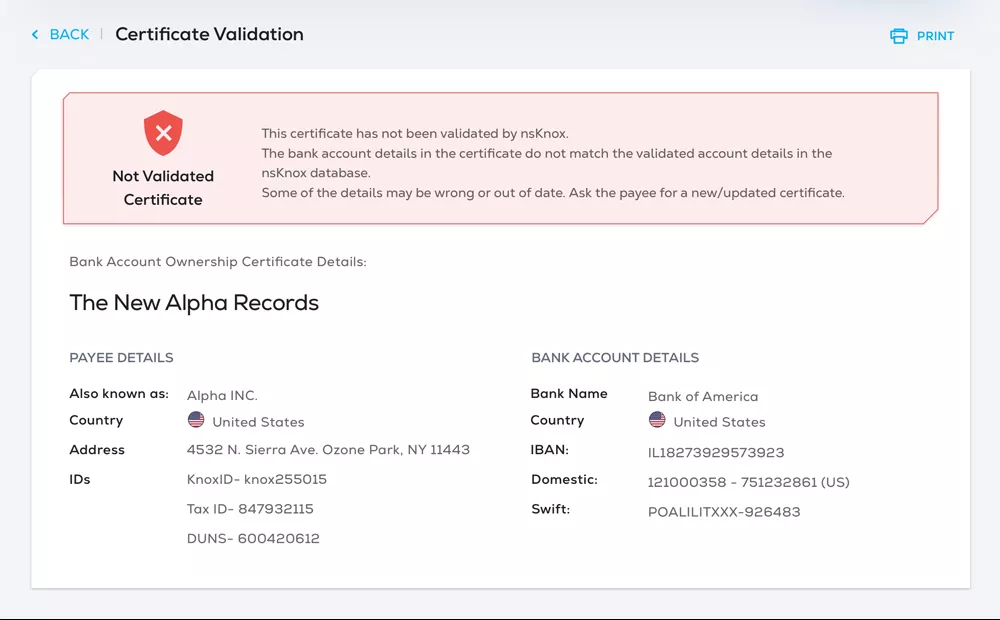Click the Tax ID 847932115 entry
1000x620 pixels.
tap(250, 509)
